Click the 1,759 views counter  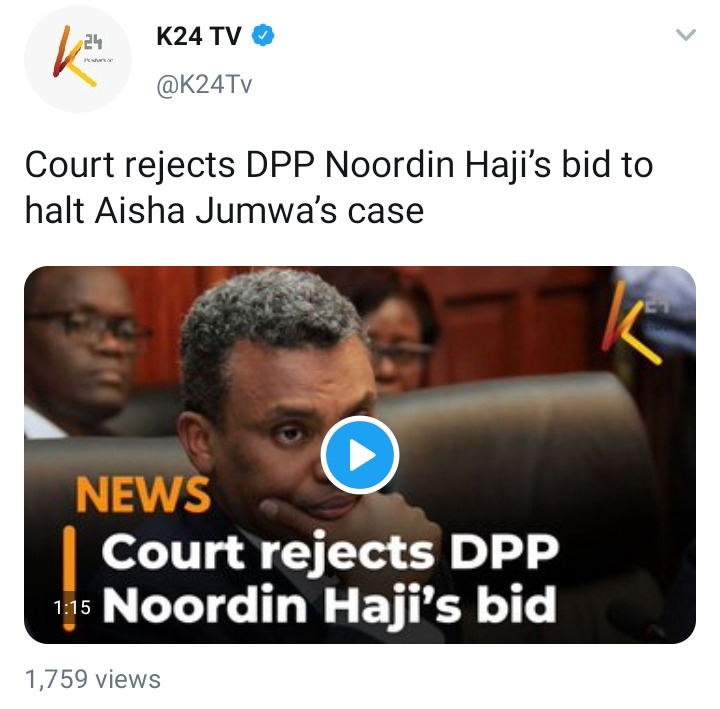tap(93, 679)
